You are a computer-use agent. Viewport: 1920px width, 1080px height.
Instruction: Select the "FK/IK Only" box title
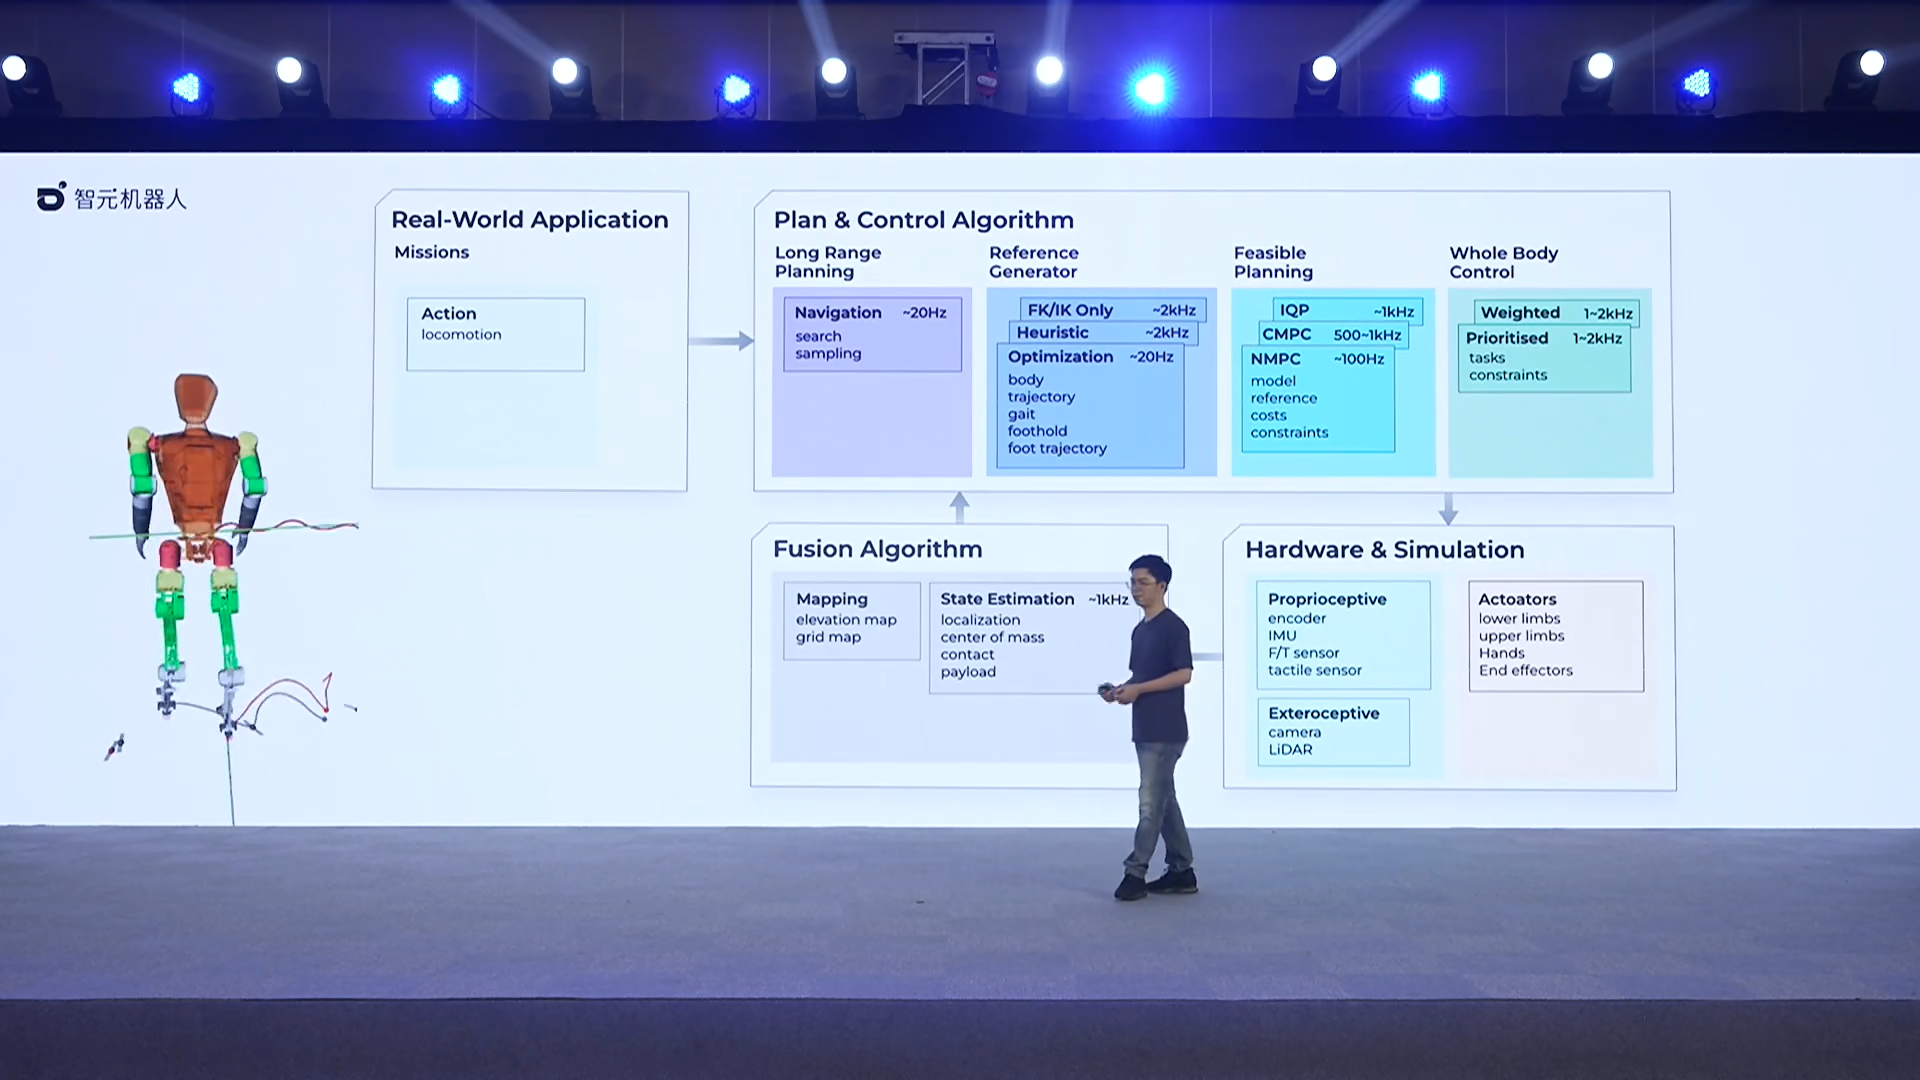[1070, 310]
